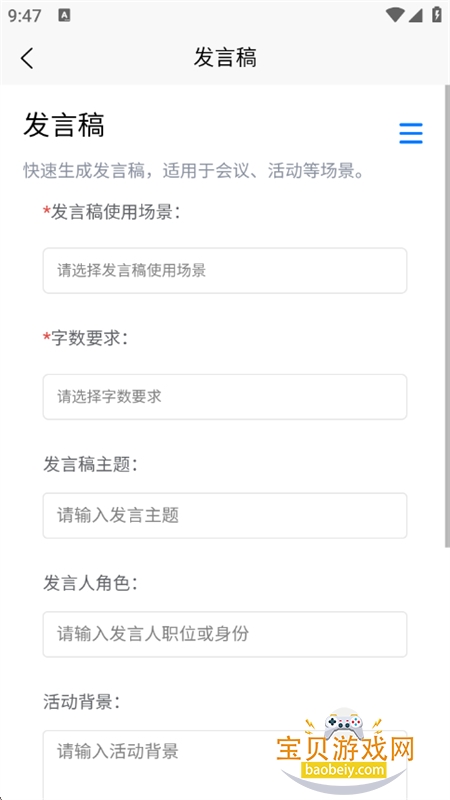Click the 字数要求 field label

click(x=85, y=338)
